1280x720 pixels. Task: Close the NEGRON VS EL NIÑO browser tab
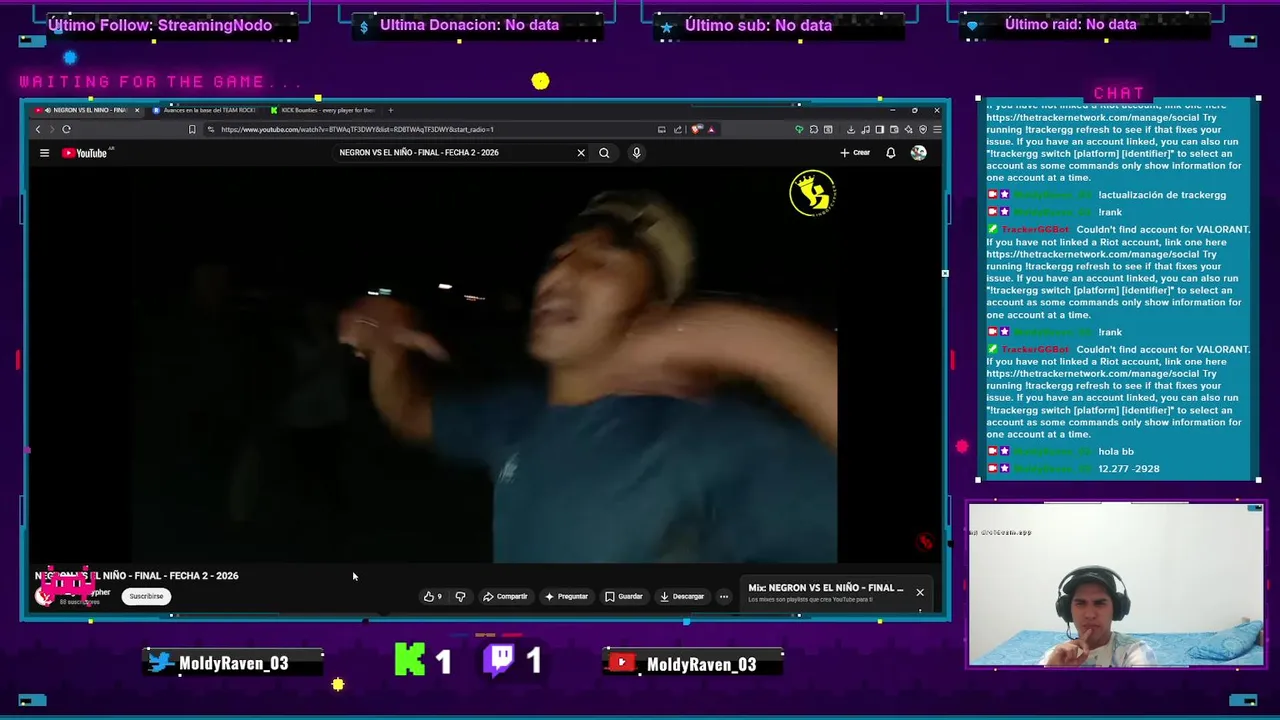click(137, 110)
